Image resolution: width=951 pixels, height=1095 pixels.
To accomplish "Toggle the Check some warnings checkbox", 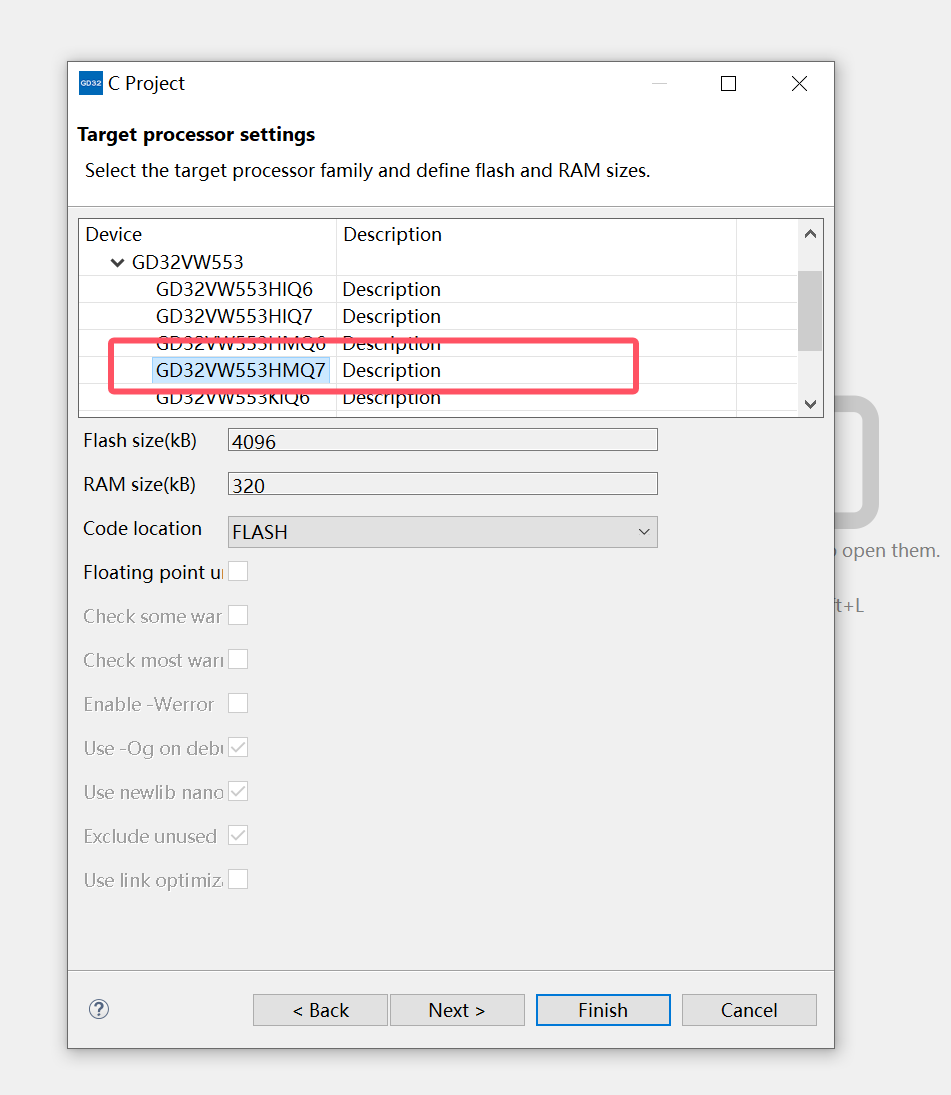I will pos(238,616).
